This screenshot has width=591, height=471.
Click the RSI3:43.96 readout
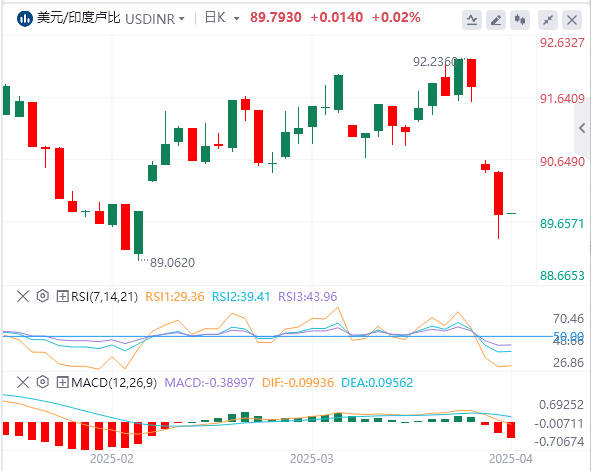[x=308, y=297]
